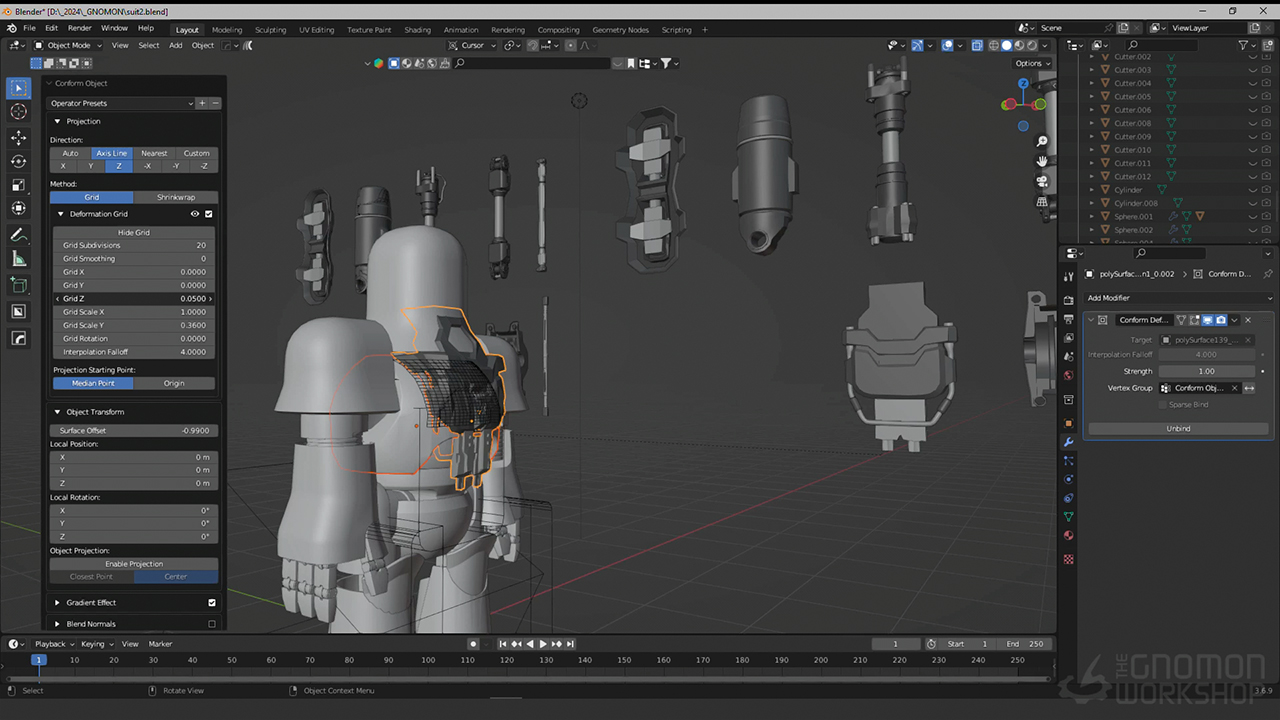Click the camera view icon in viewport
This screenshot has height=720, width=1280.
(1042, 181)
